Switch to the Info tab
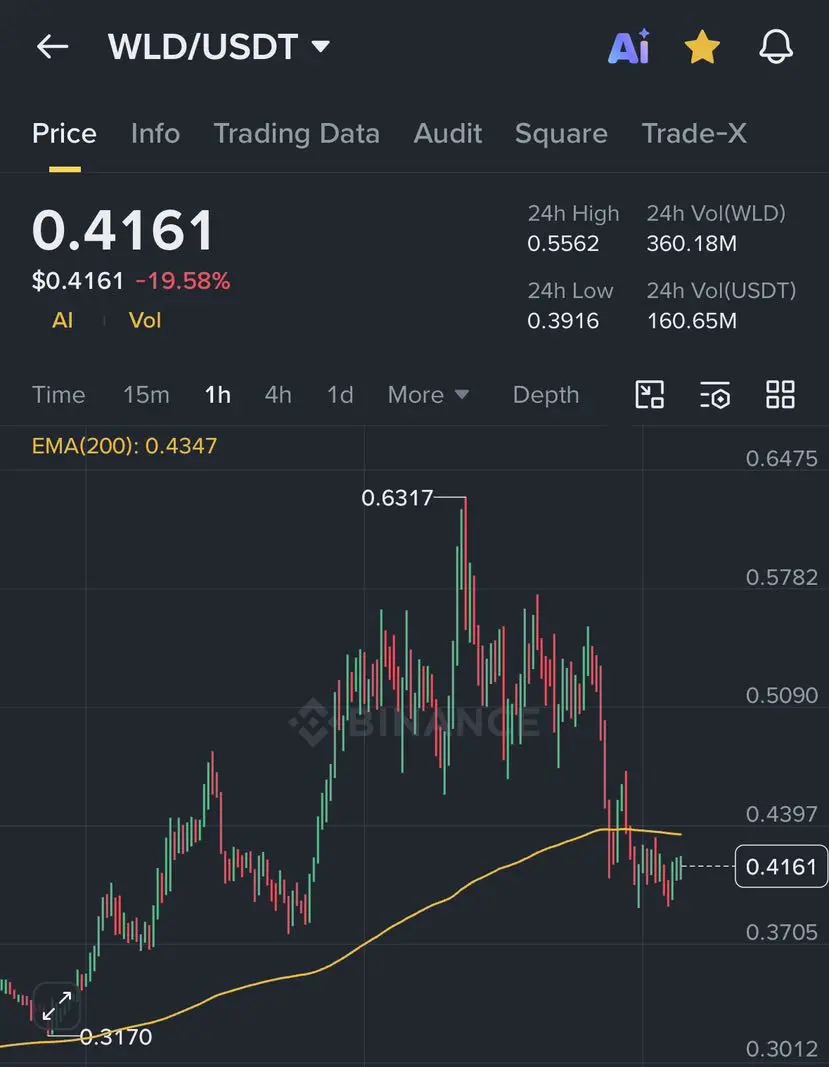Screen dimensions: 829x1067 pos(155,133)
